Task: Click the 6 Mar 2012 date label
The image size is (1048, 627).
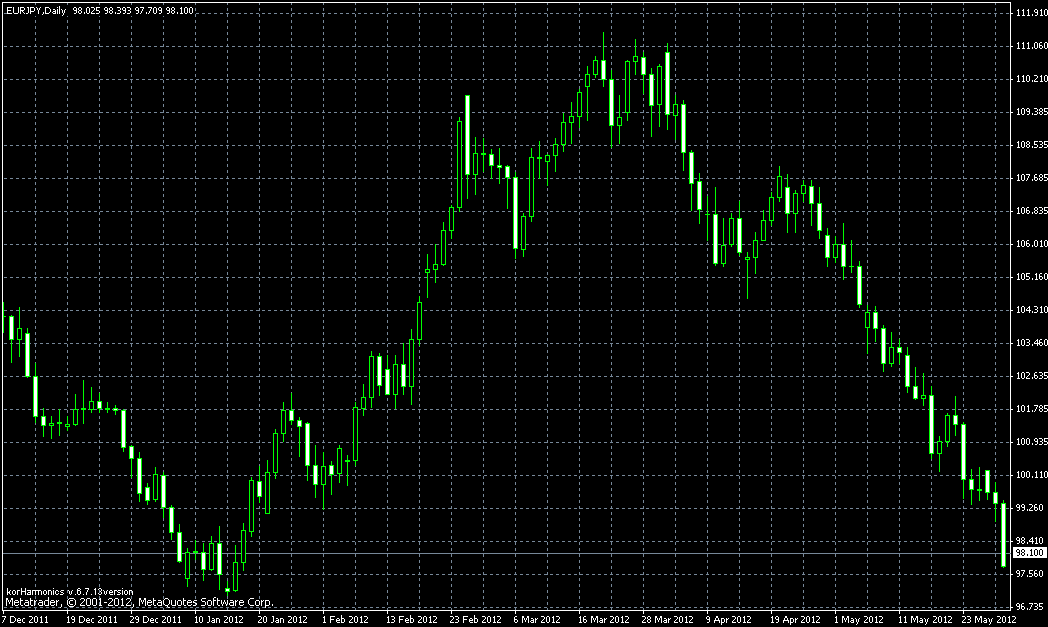Action: click(537, 620)
